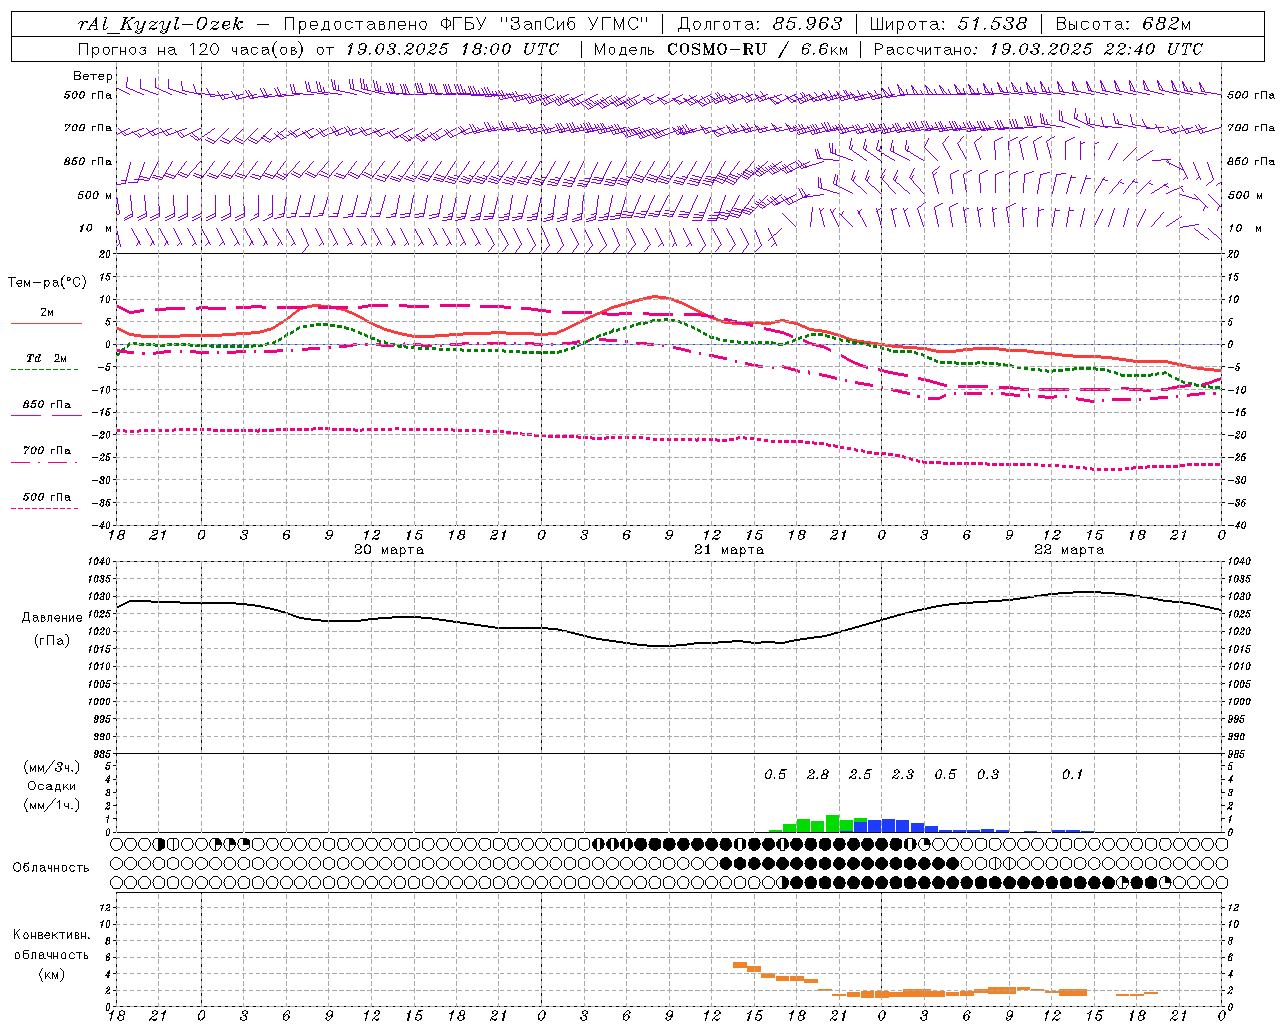Click the Td 2м legend entry
The height and width of the screenshot is (1024, 1280).
coord(46,357)
